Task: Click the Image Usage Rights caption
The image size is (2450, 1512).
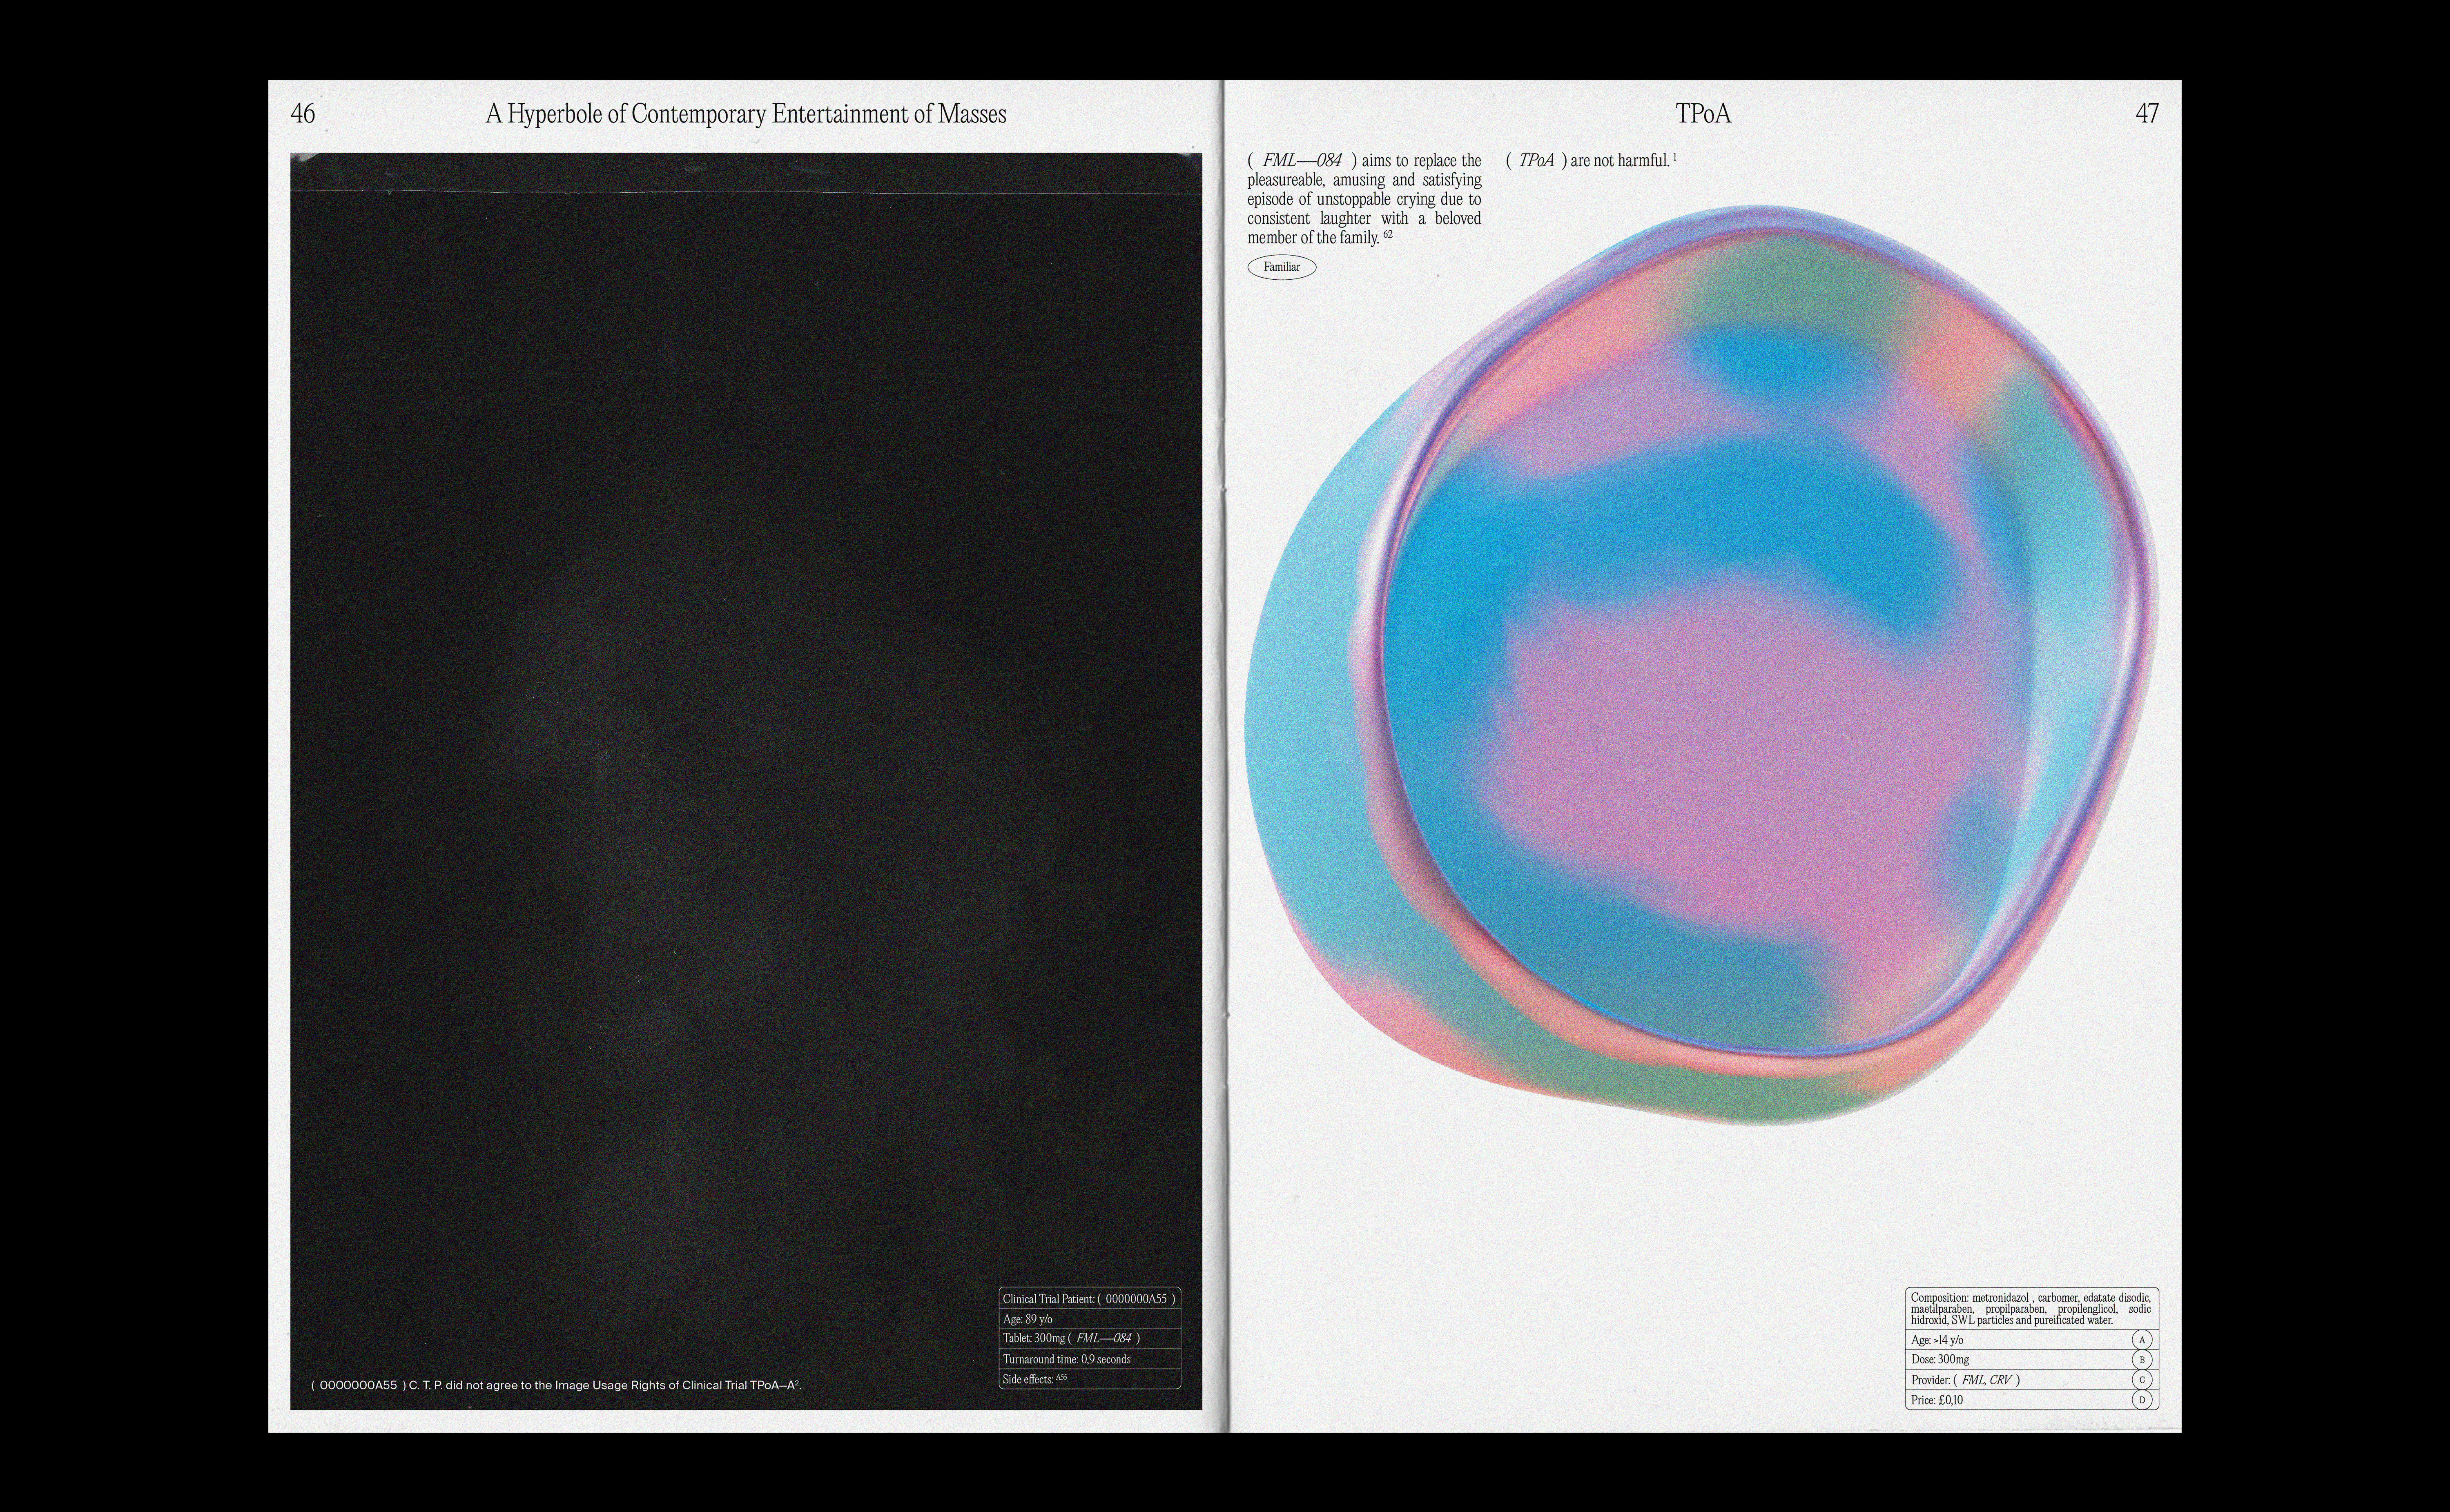Action: click(556, 1386)
